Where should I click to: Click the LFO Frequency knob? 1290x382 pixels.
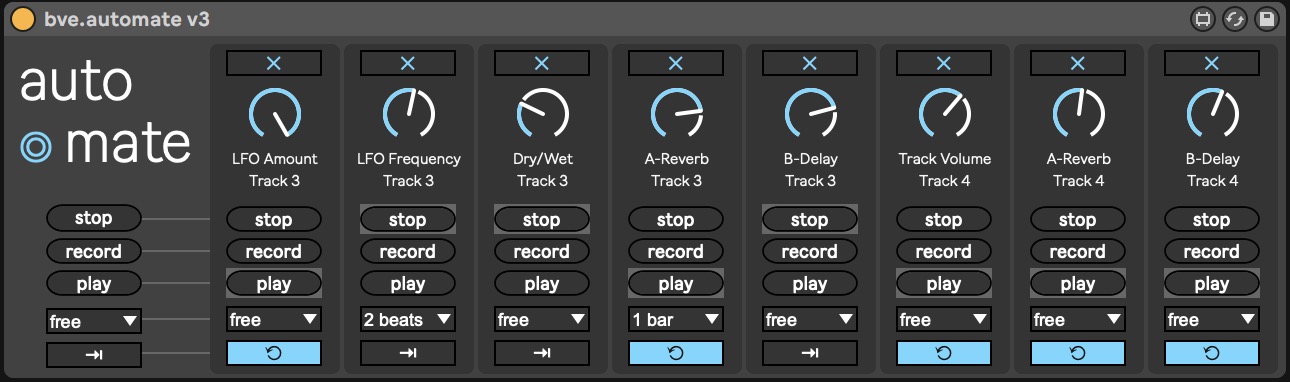click(x=408, y=112)
